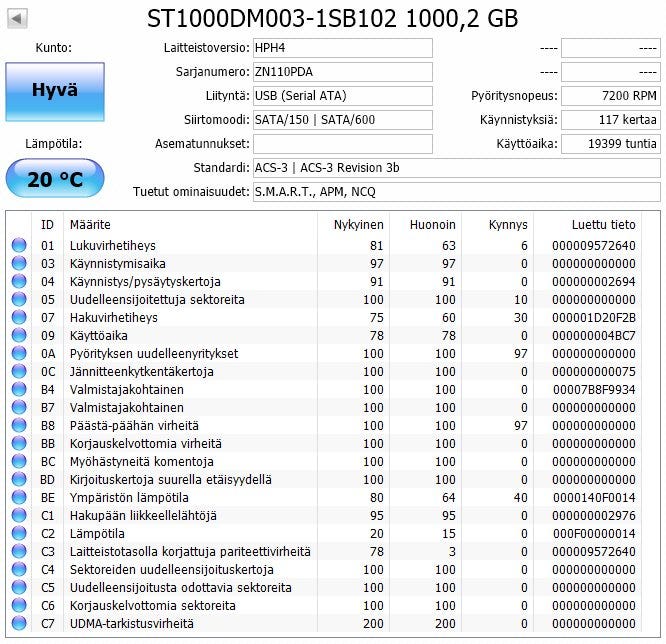The image size is (666, 644).
Task: Click status icon of 0C Jännitteenkytkentäkertoja row
Action: tap(19, 371)
